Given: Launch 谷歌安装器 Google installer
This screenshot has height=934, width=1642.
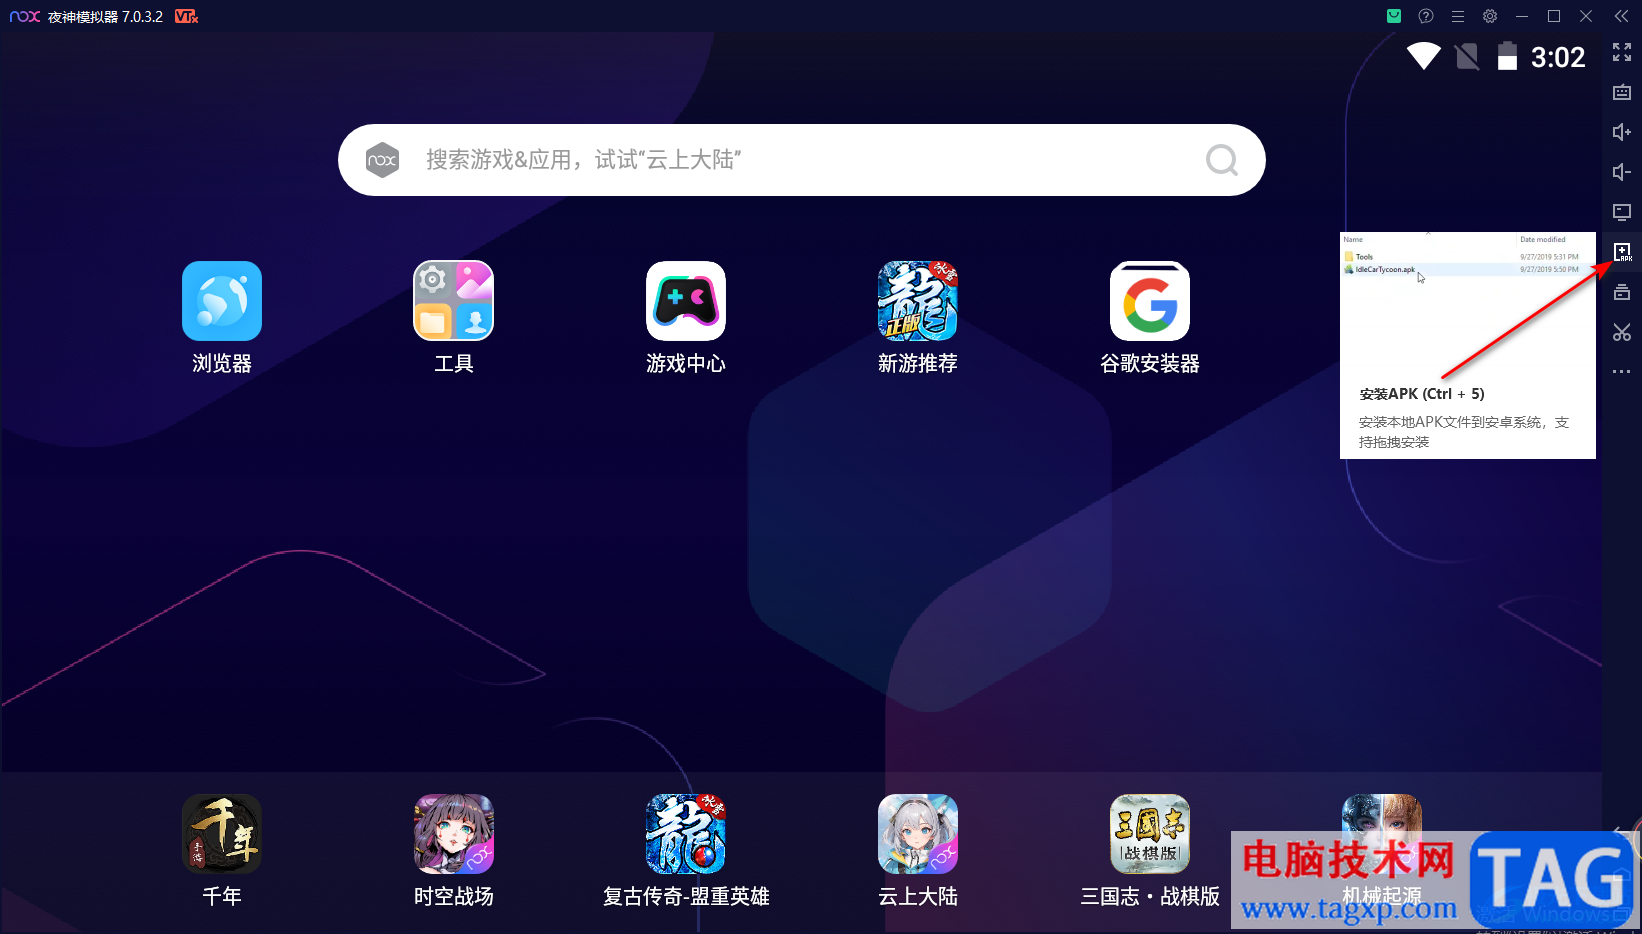Looking at the screenshot, I should (1150, 301).
